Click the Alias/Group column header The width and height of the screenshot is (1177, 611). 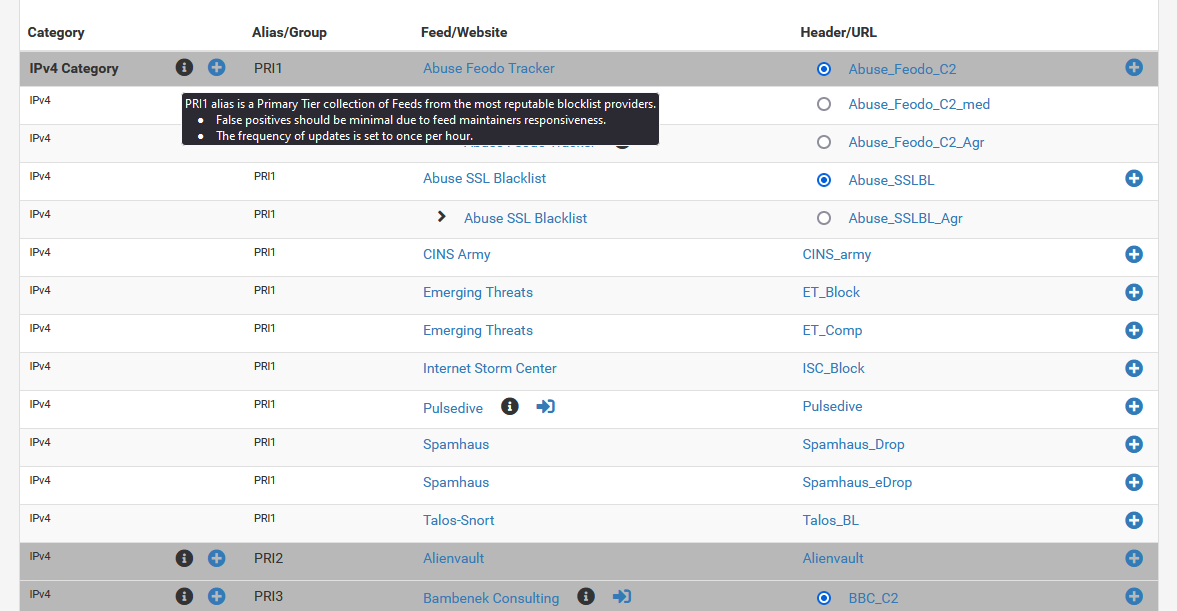[289, 32]
